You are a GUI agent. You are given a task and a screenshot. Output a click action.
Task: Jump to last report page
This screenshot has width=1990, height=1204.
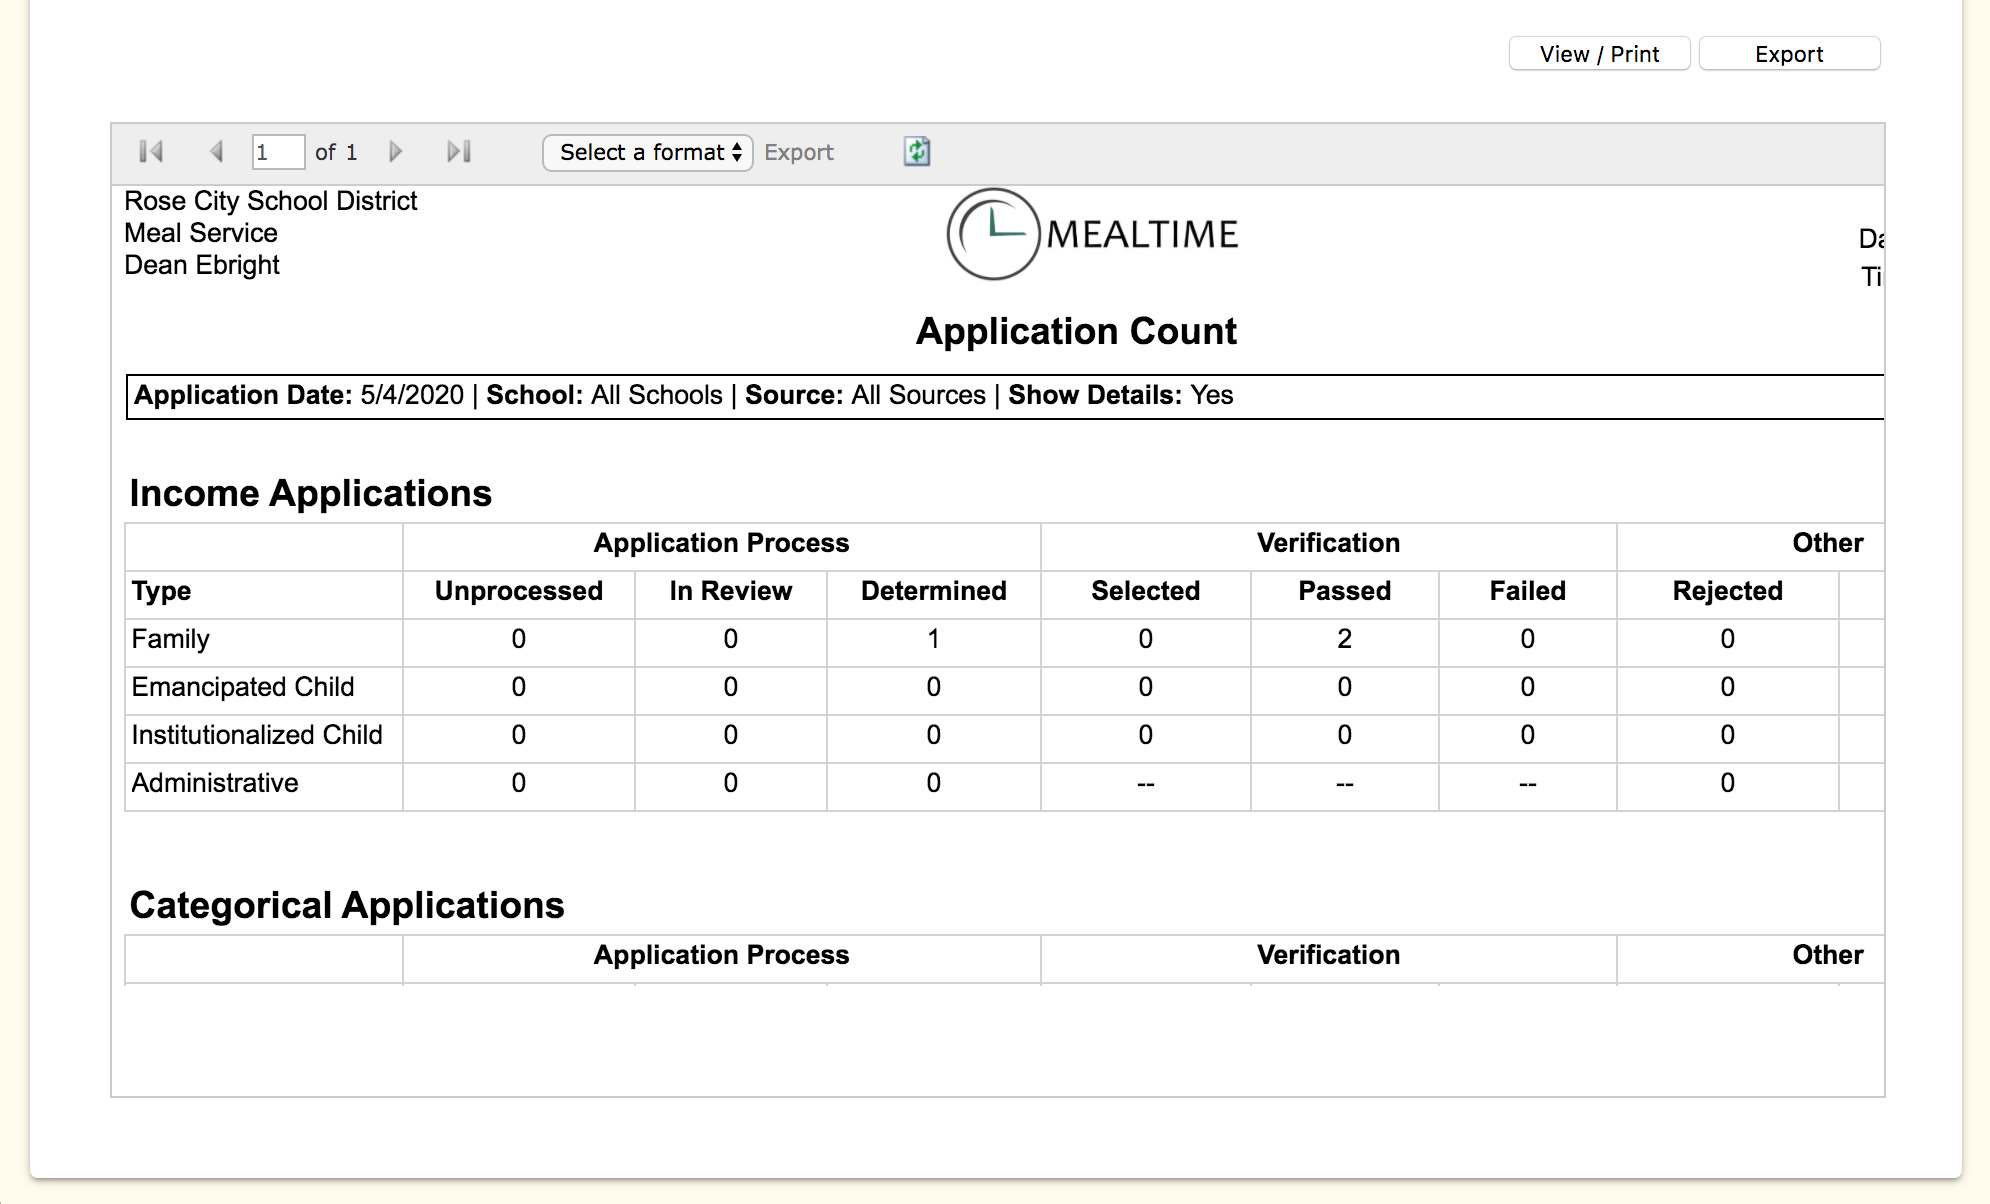click(458, 152)
